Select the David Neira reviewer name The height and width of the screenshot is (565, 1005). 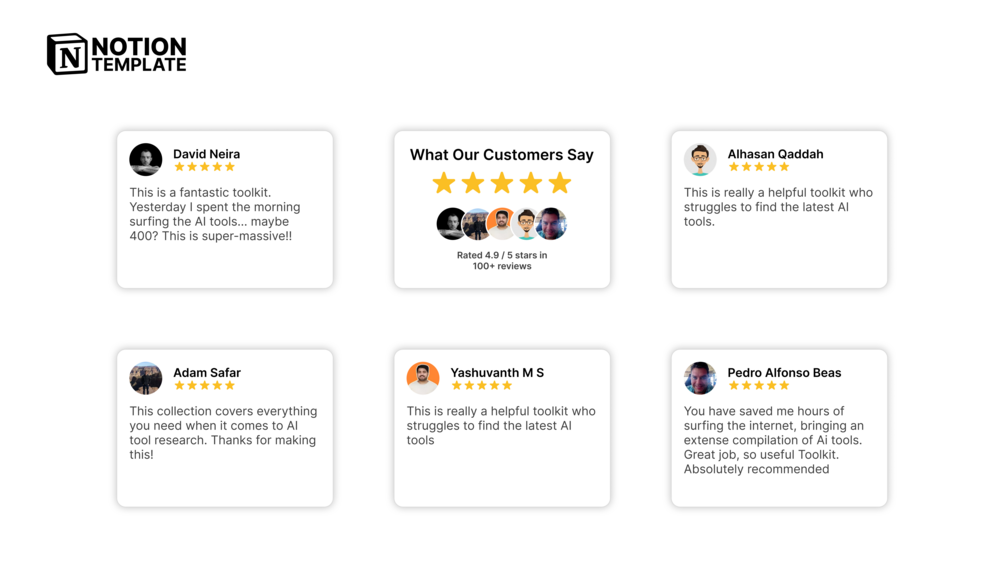point(206,154)
